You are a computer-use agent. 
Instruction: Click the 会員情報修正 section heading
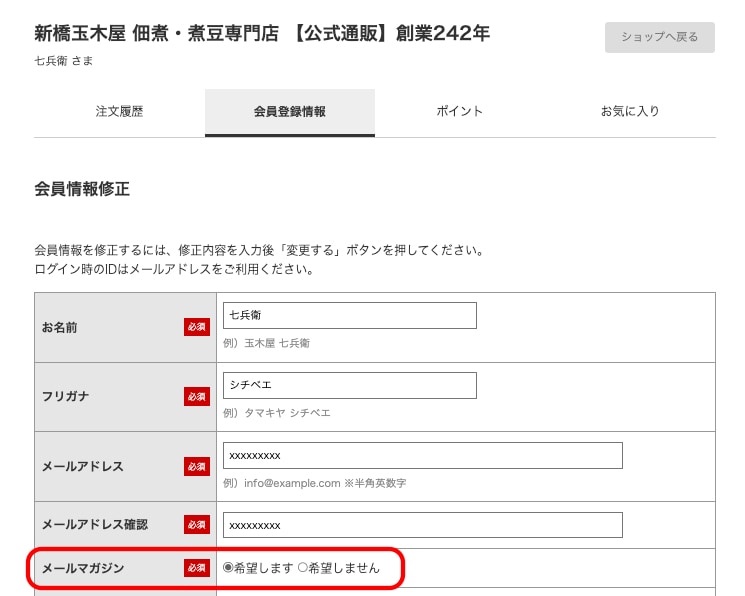pos(82,189)
